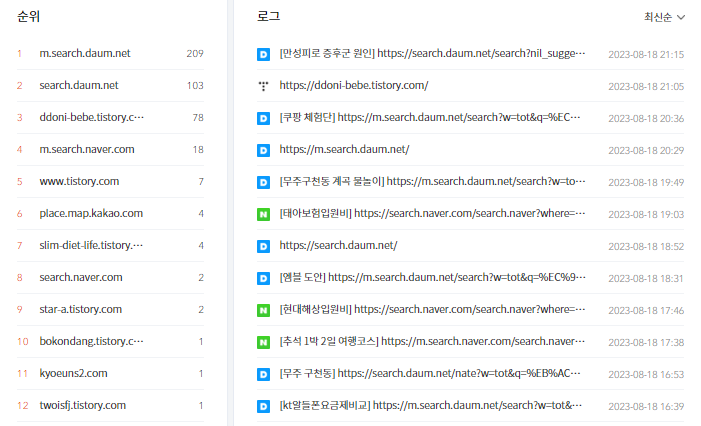Open the 추석 1박 2일 여행코스 log link
The height and width of the screenshot is (426, 701).
(x=432, y=341)
